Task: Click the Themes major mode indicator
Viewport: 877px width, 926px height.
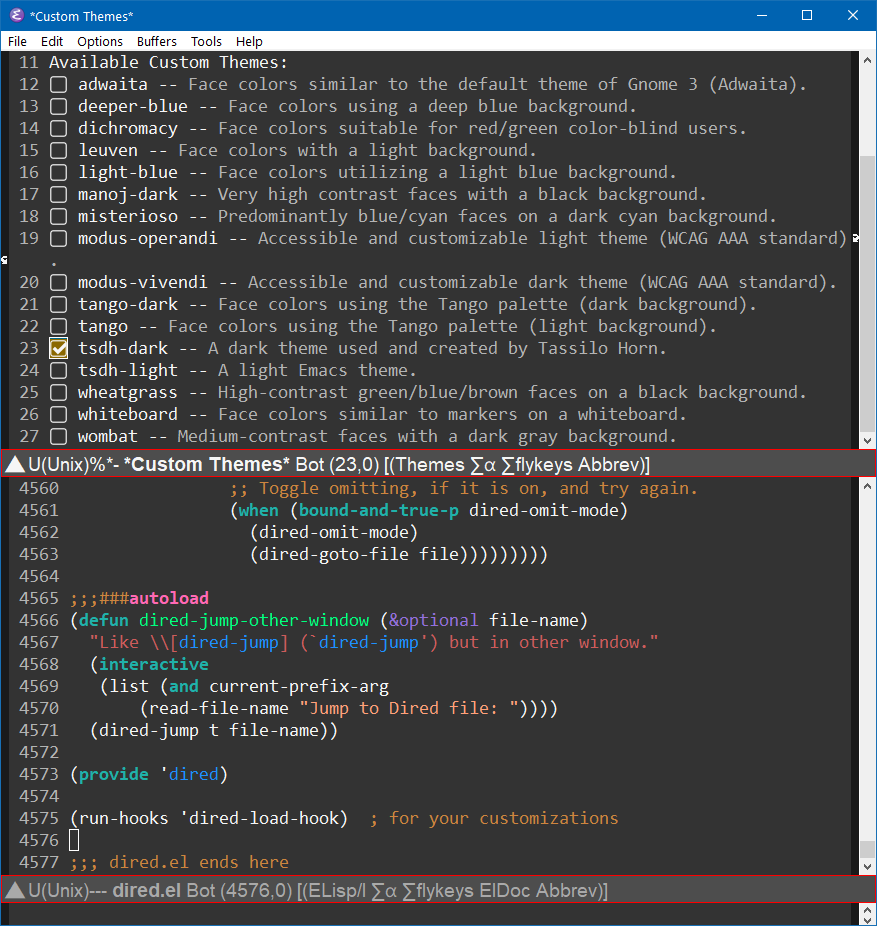Action: click(x=430, y=465)
